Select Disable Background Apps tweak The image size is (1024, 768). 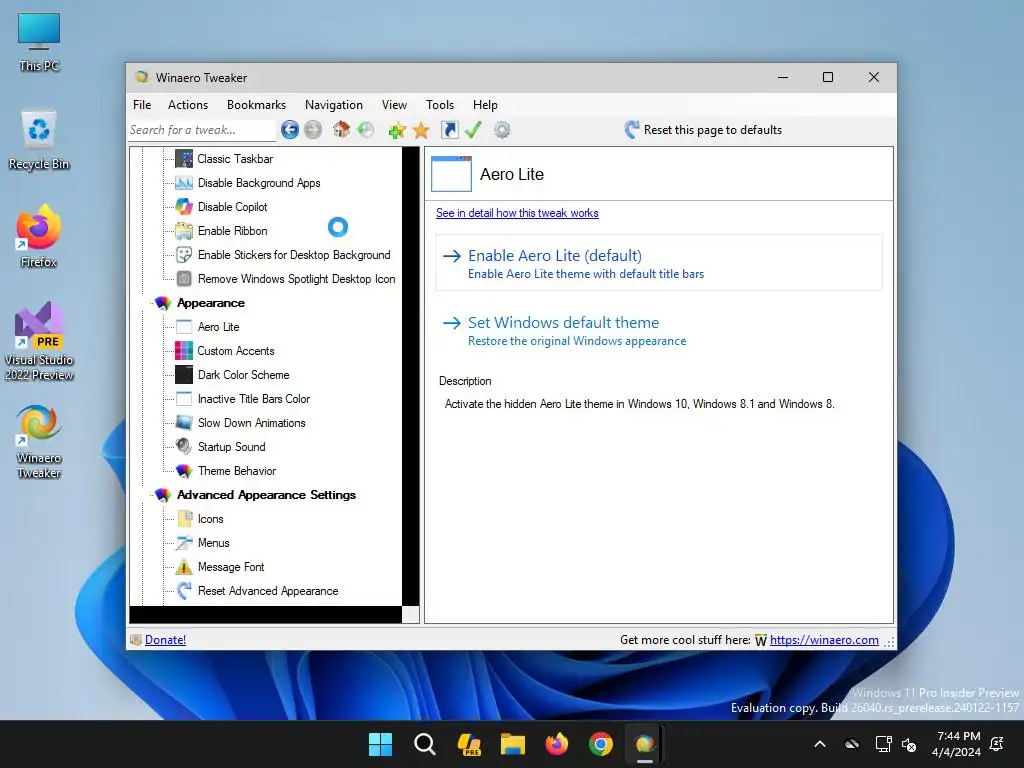coord(259,183)
